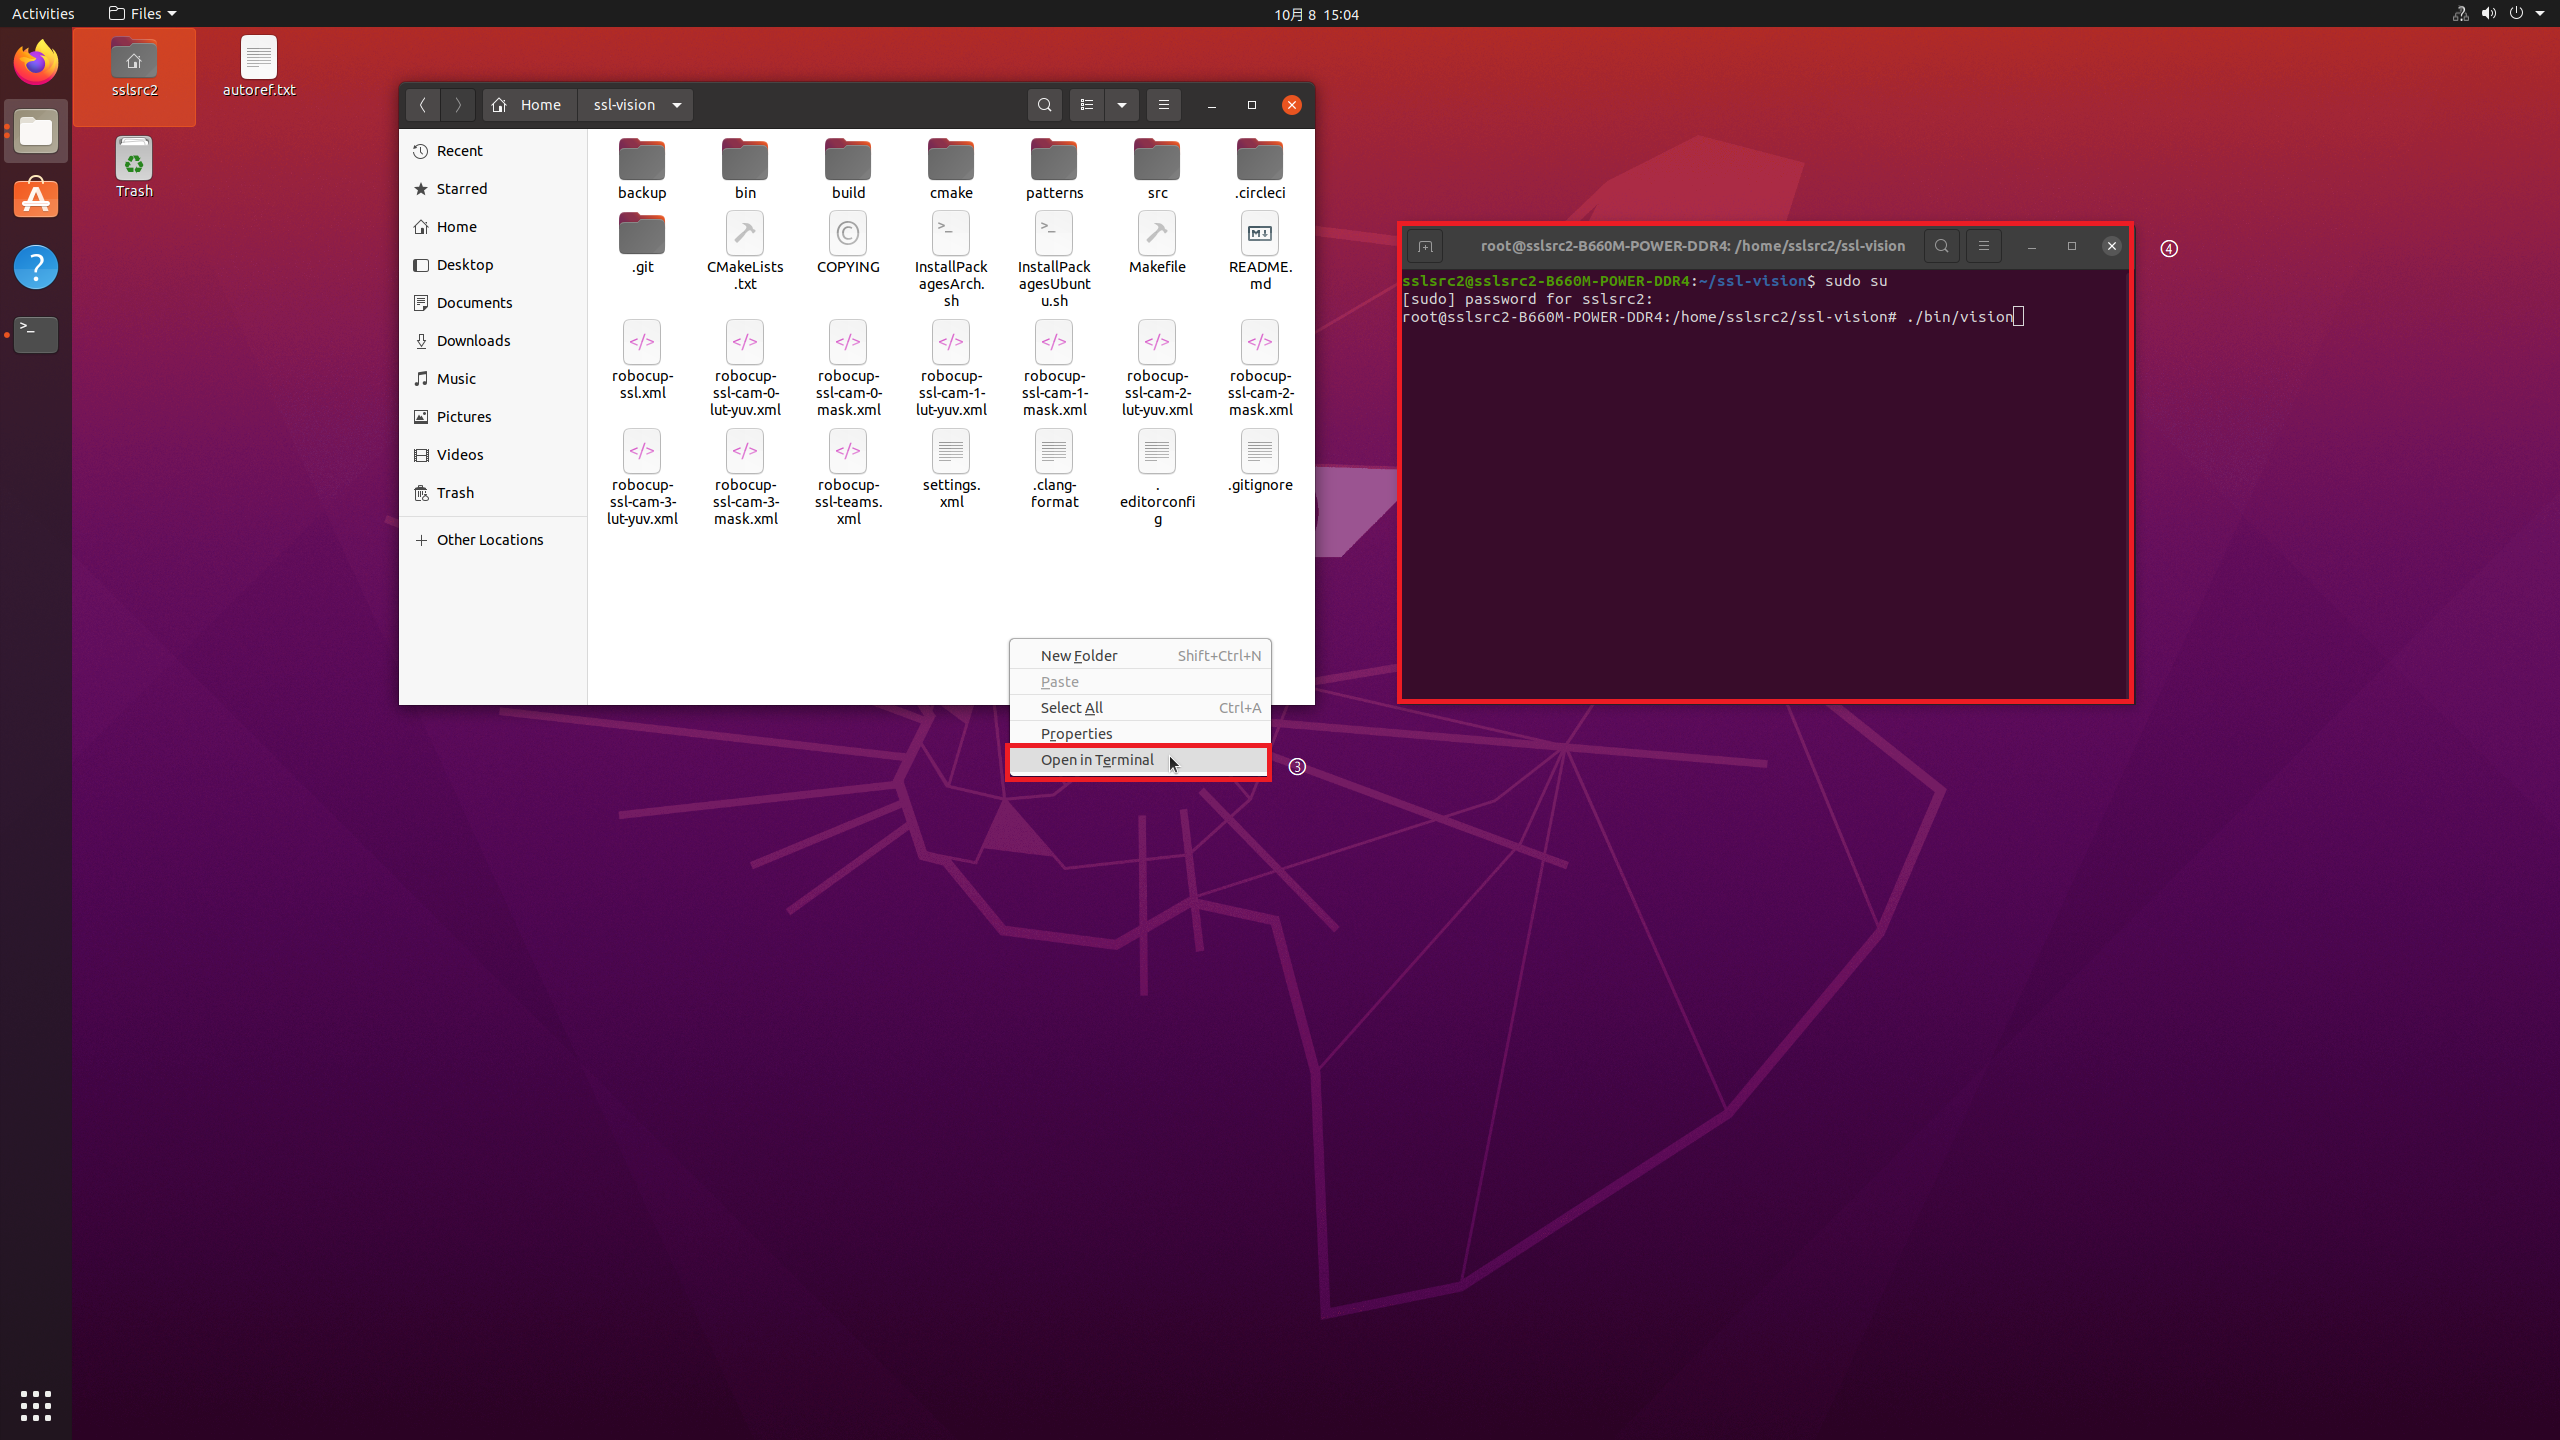Select the src folder
The image size is (2560, 1440).
point(1157,169)
